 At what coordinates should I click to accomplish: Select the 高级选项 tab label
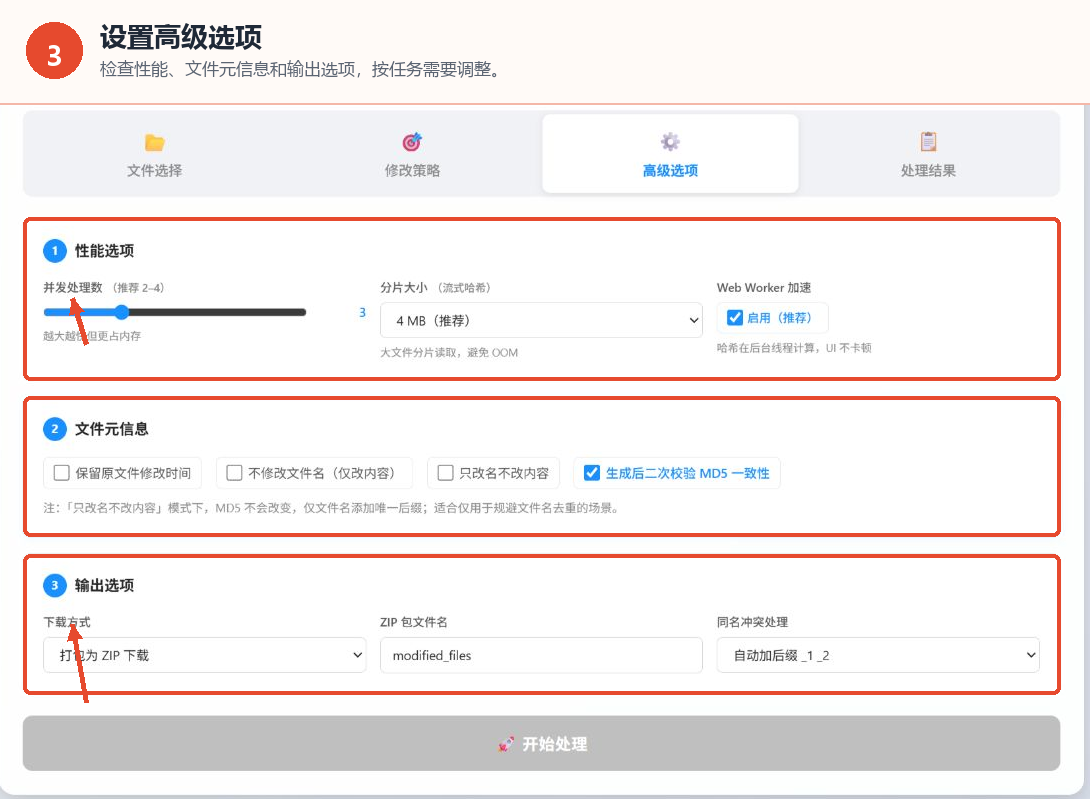tap(670, 170)
